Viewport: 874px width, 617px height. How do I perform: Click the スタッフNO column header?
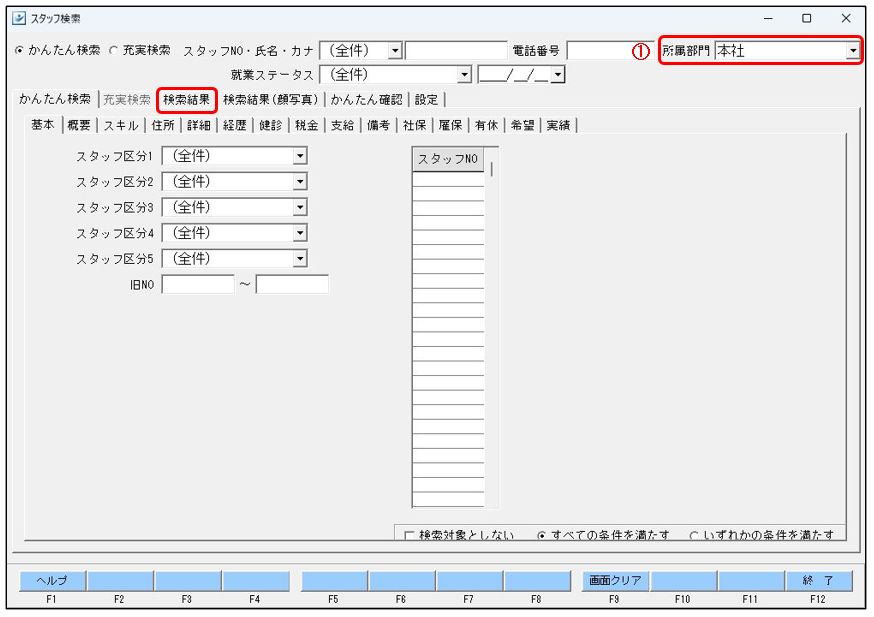point(448,159)
